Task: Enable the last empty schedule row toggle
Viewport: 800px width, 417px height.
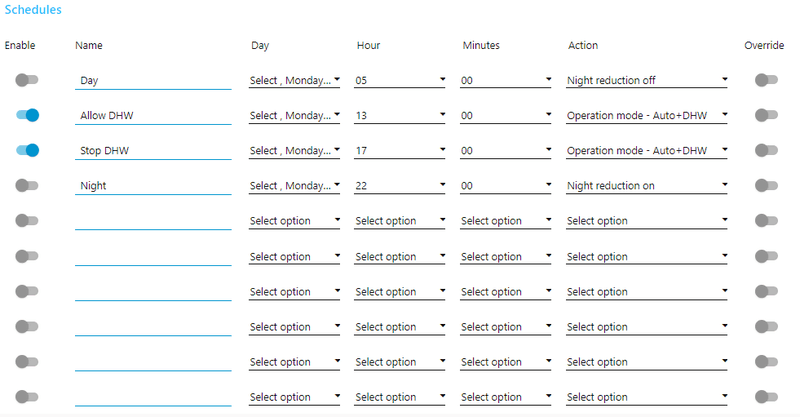Action: click(27, 396)
